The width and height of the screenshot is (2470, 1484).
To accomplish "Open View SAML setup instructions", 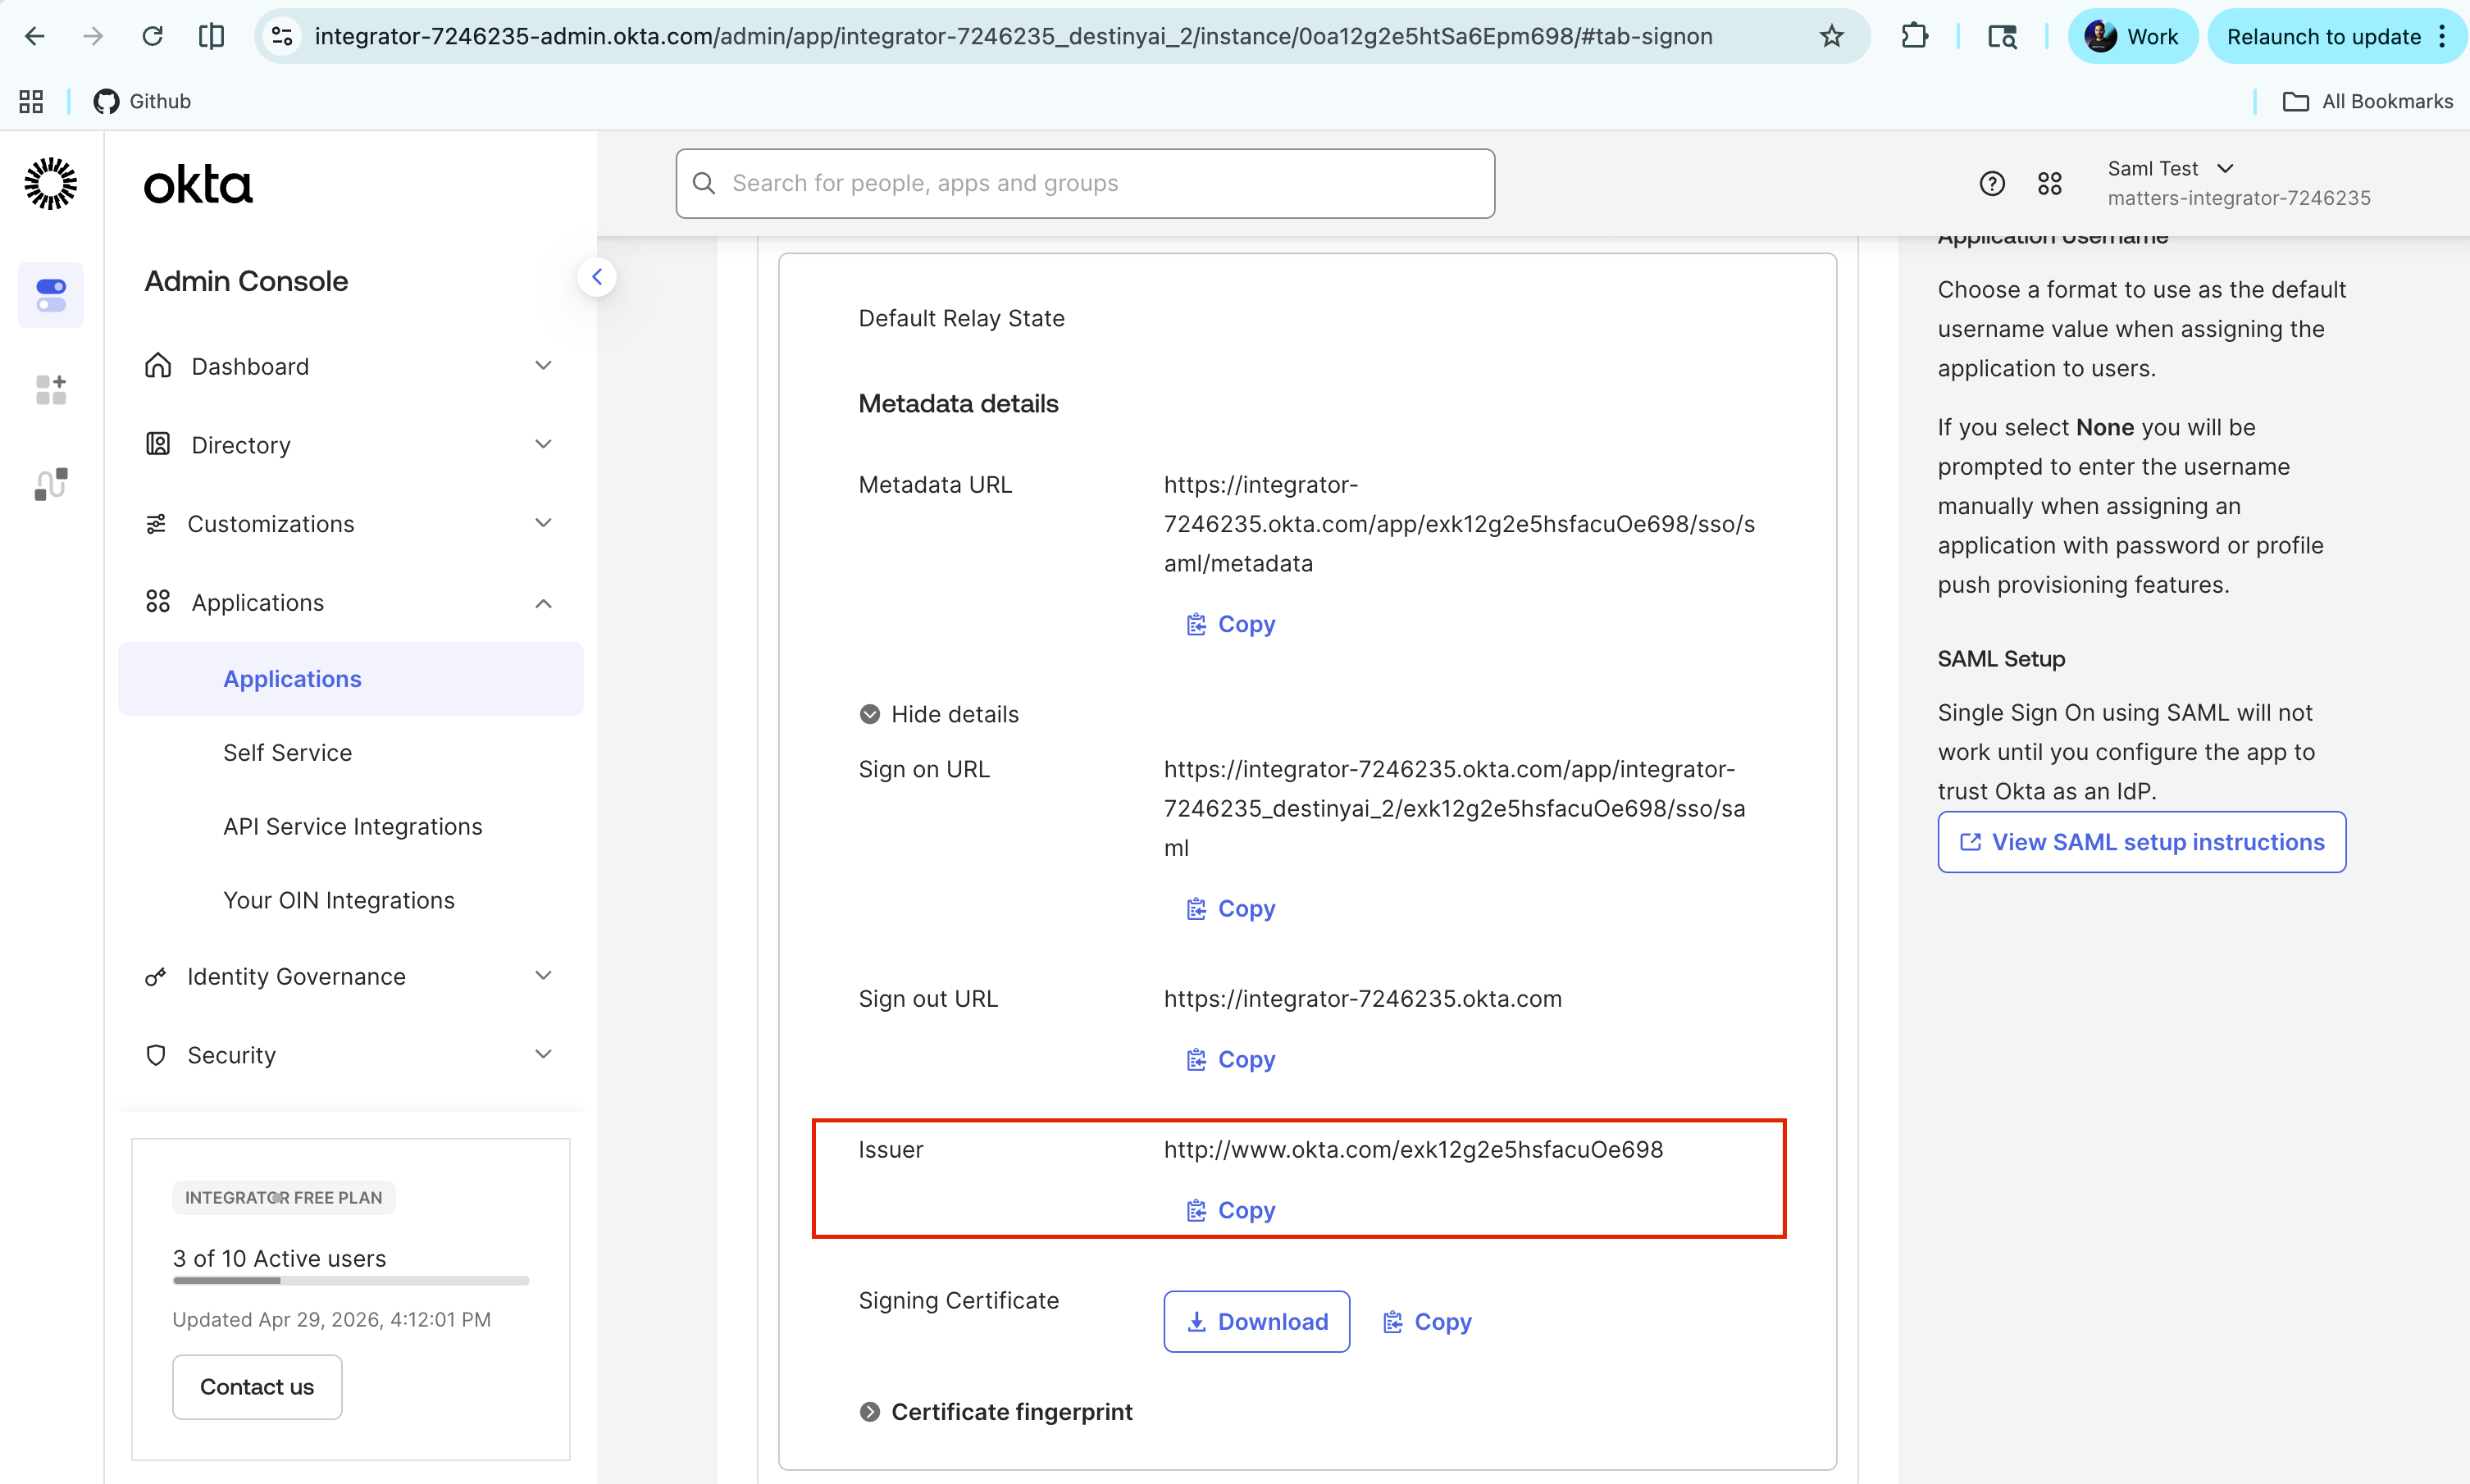I will click(2142, 842).
